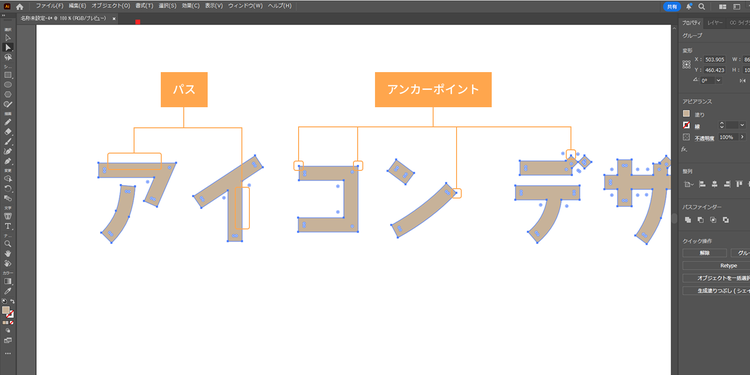Image resolution: width=750 pixels, height=375 pixels.
Task: Switch to the レイヤー tab
Action: [715, 23]
